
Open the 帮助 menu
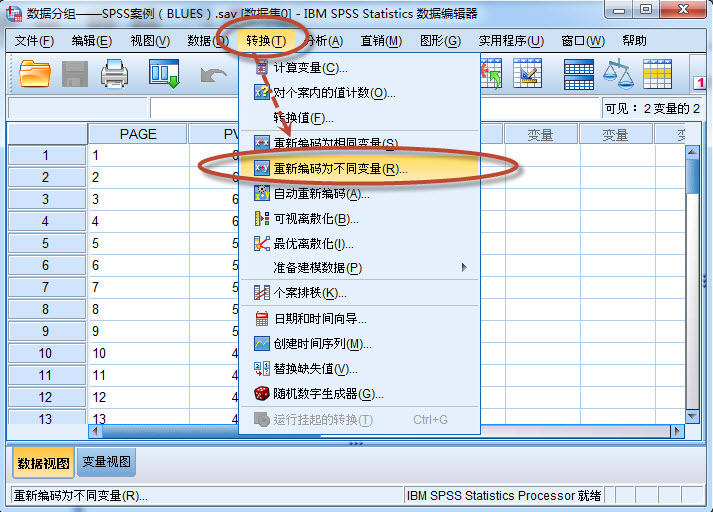click(x=634, y=41)
